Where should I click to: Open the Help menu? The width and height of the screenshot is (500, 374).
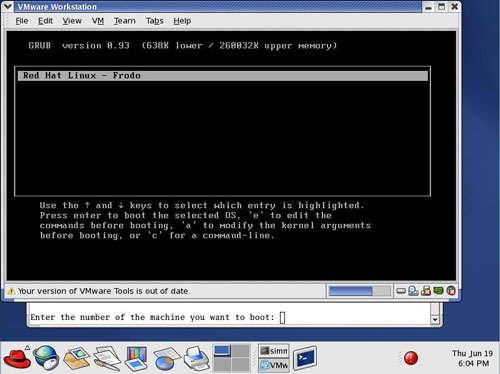coord(182,21)
